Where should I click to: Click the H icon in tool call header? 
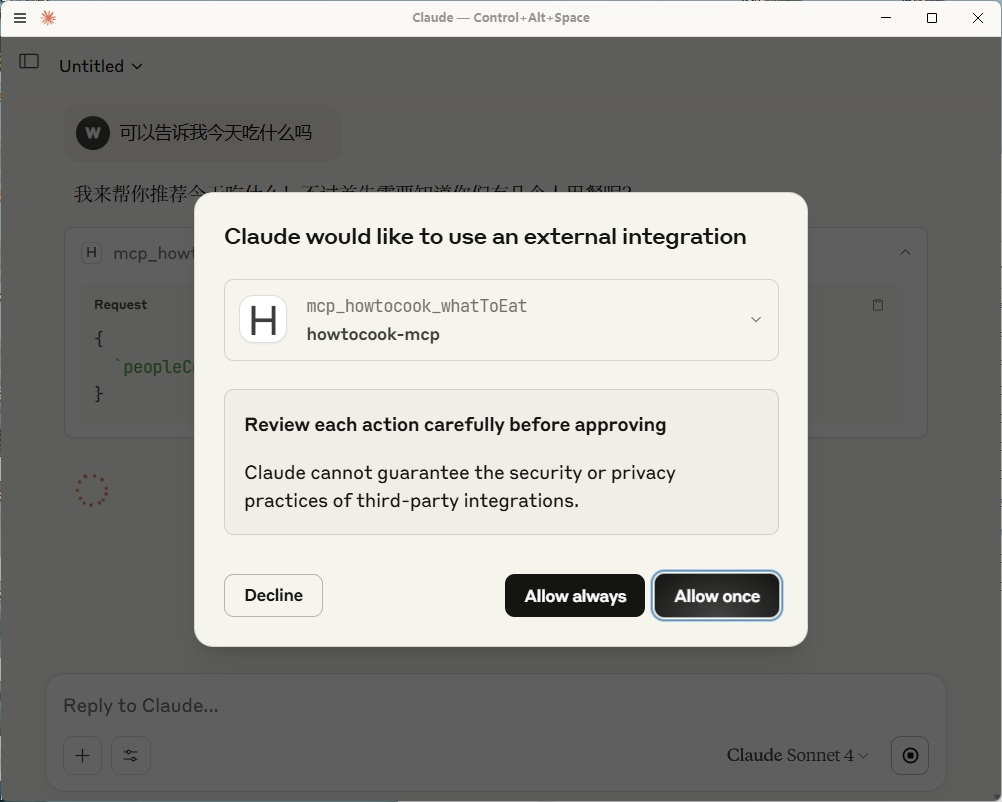click(91, 253)
